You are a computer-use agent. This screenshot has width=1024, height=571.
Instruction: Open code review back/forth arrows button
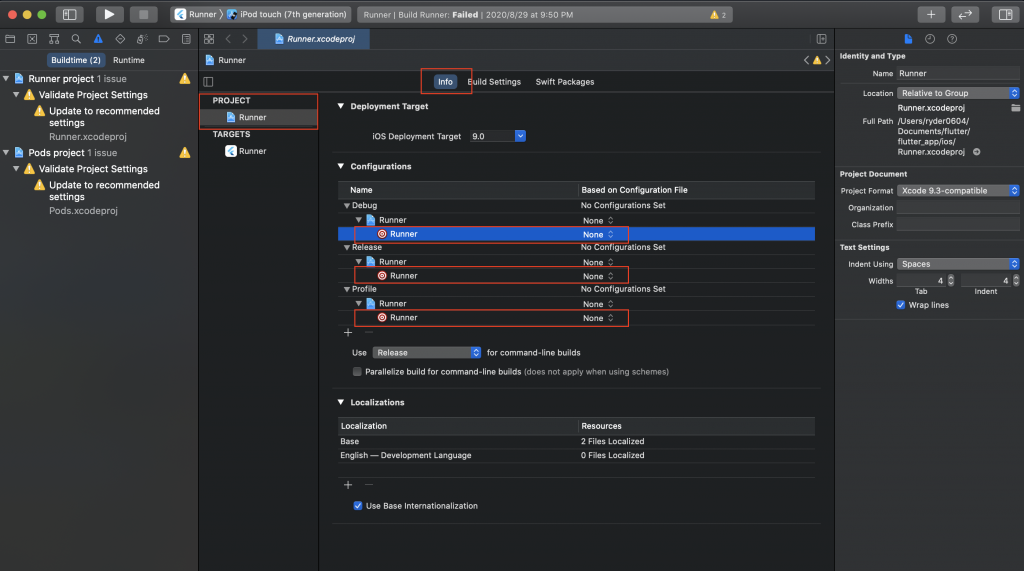(965, 14)
